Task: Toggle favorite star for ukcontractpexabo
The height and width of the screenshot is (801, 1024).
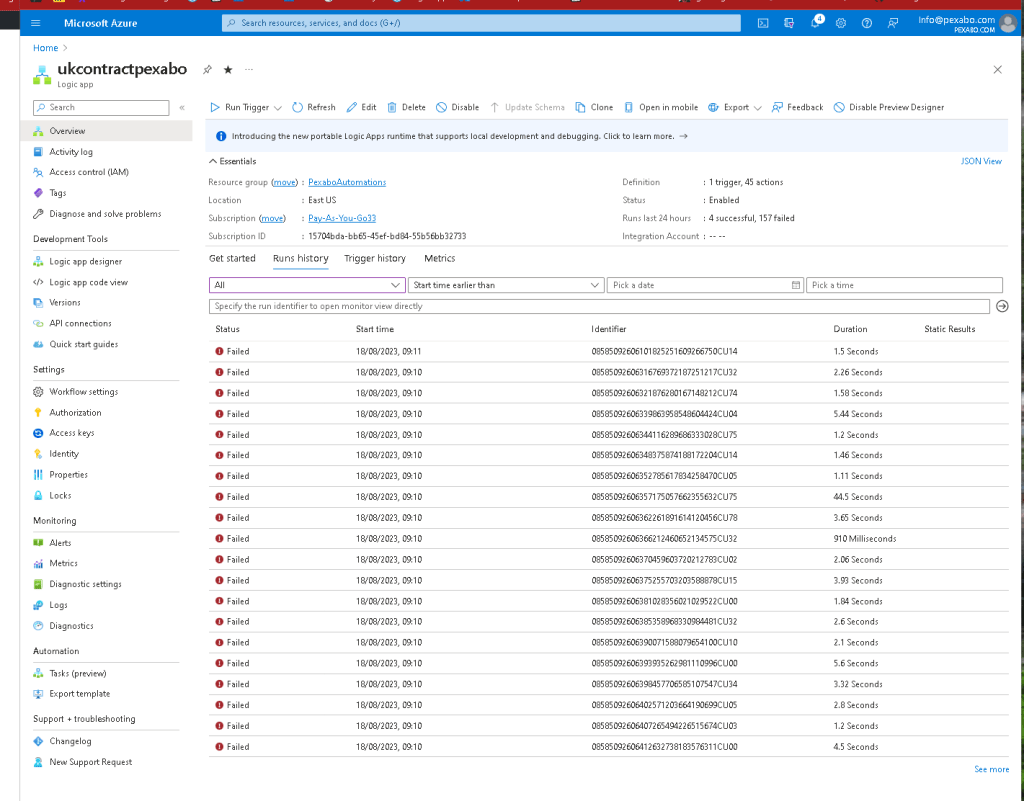Action: 228,69
